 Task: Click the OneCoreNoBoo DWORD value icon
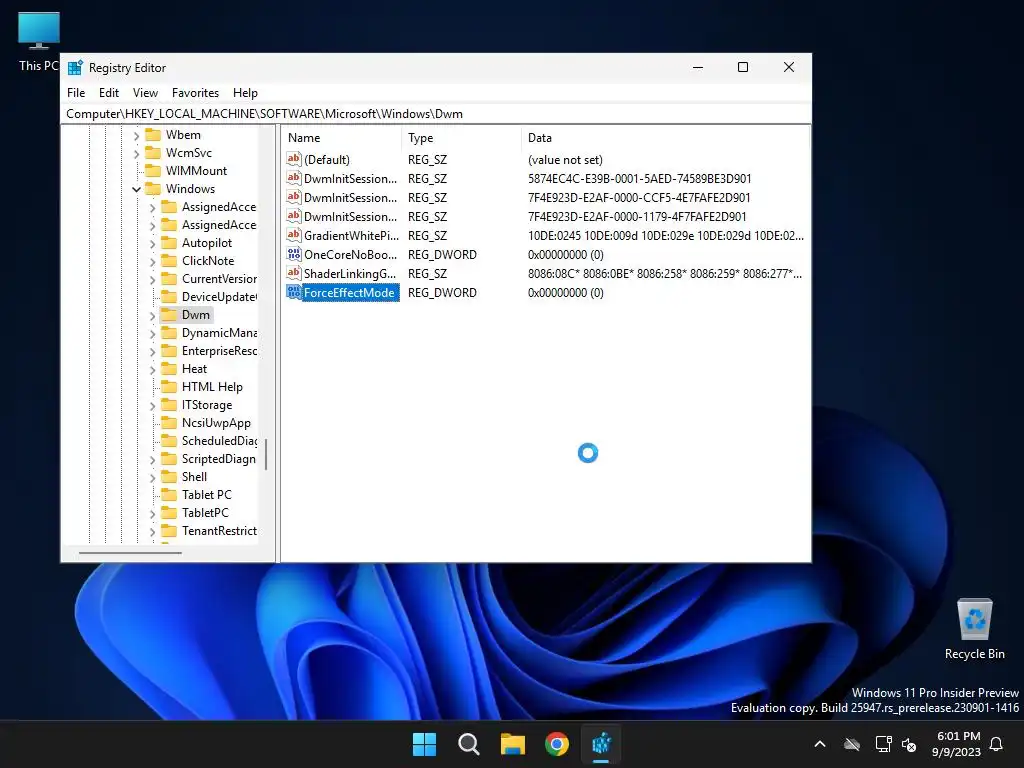[x=294, y=254]
